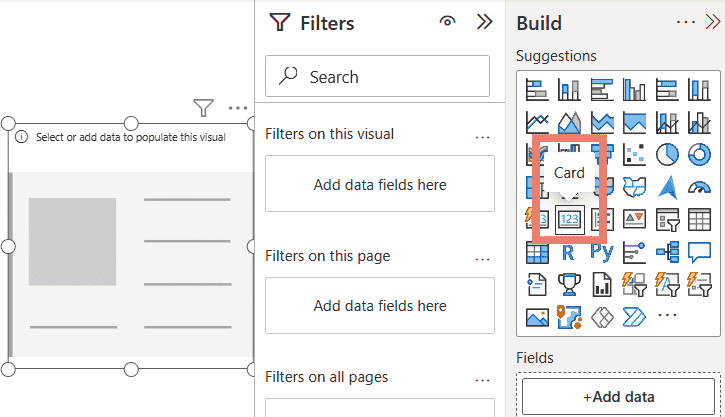Select the preview List slicer visual

tap(699, 284)
